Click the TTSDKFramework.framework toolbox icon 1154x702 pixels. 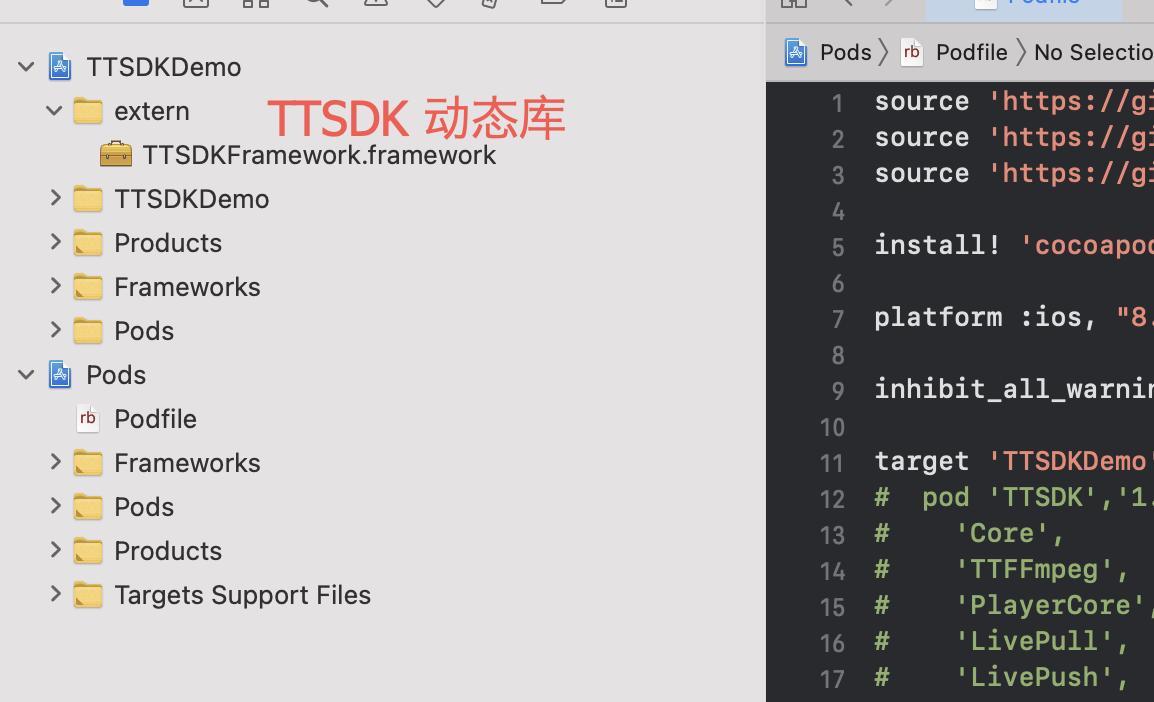click(x=116, y=154)
